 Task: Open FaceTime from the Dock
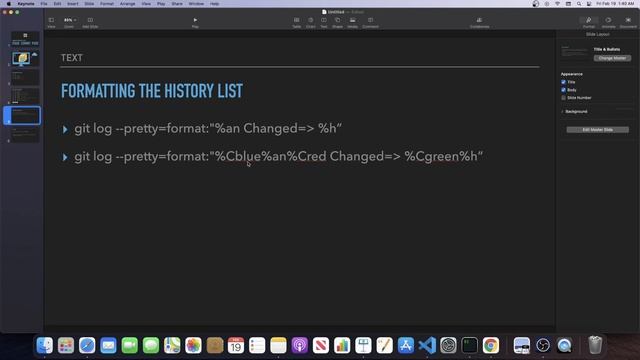point(130,345)
